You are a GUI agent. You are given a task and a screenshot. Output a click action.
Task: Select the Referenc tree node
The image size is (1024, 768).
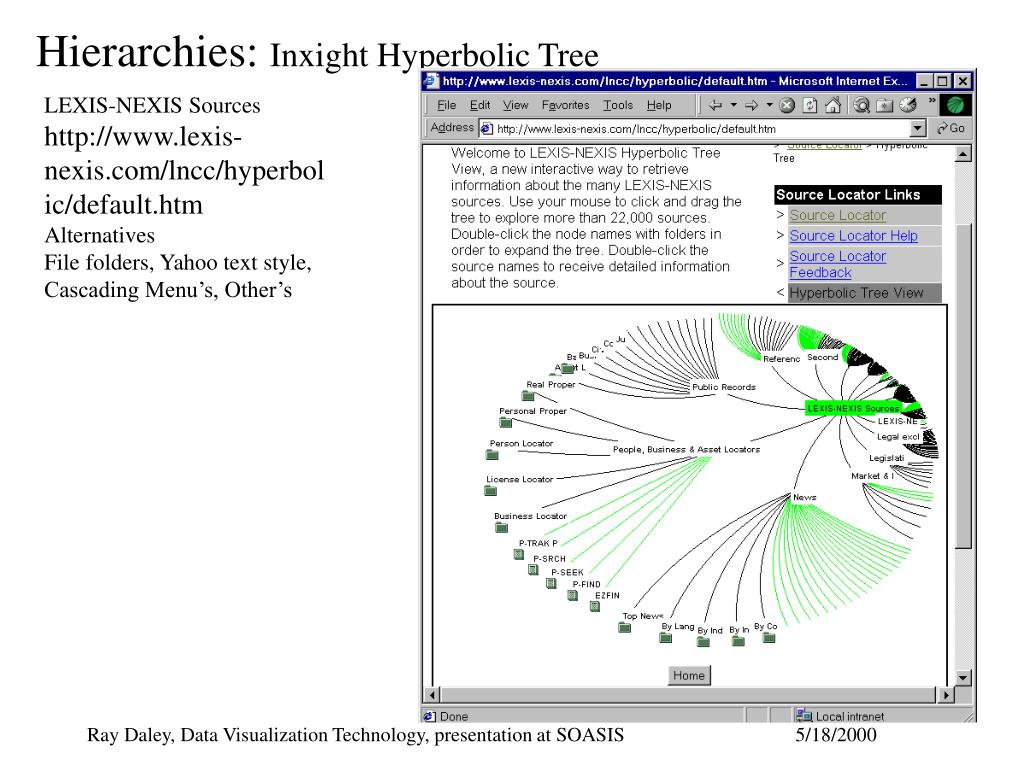pyautogui.click(x=781, y=359)
